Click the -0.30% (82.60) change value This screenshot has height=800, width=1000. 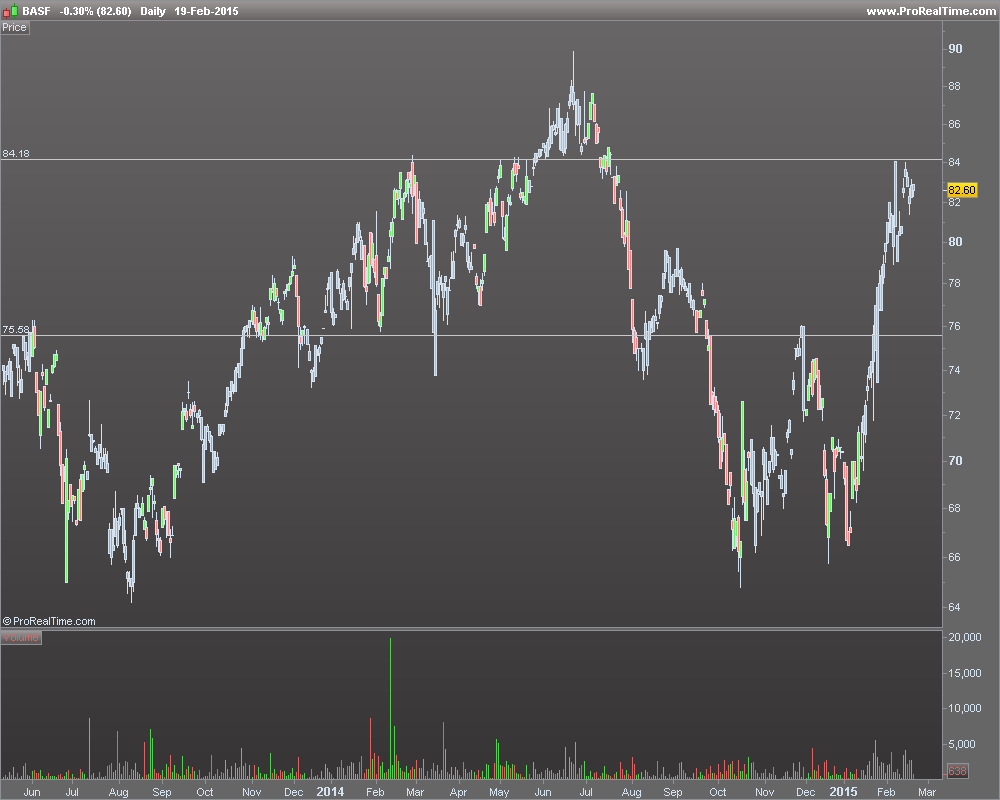[96, 11]
